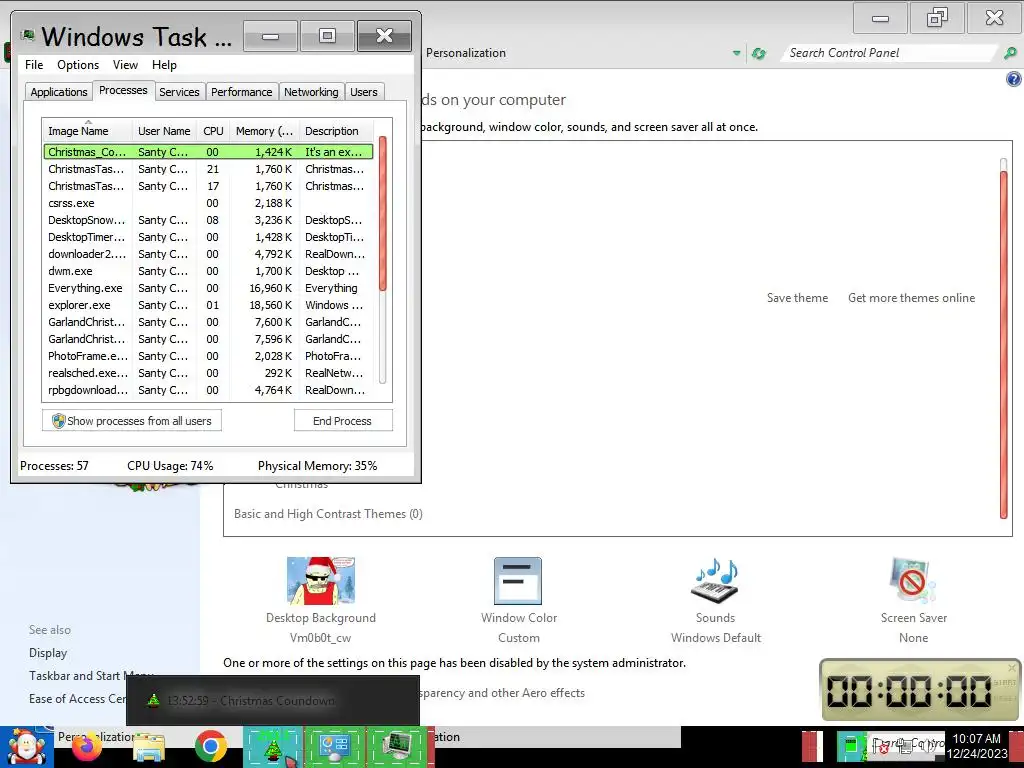The image size is (1024, 768).
Task: Click the themes list red vertical scrollbar
Action: tap(1004, 343)
